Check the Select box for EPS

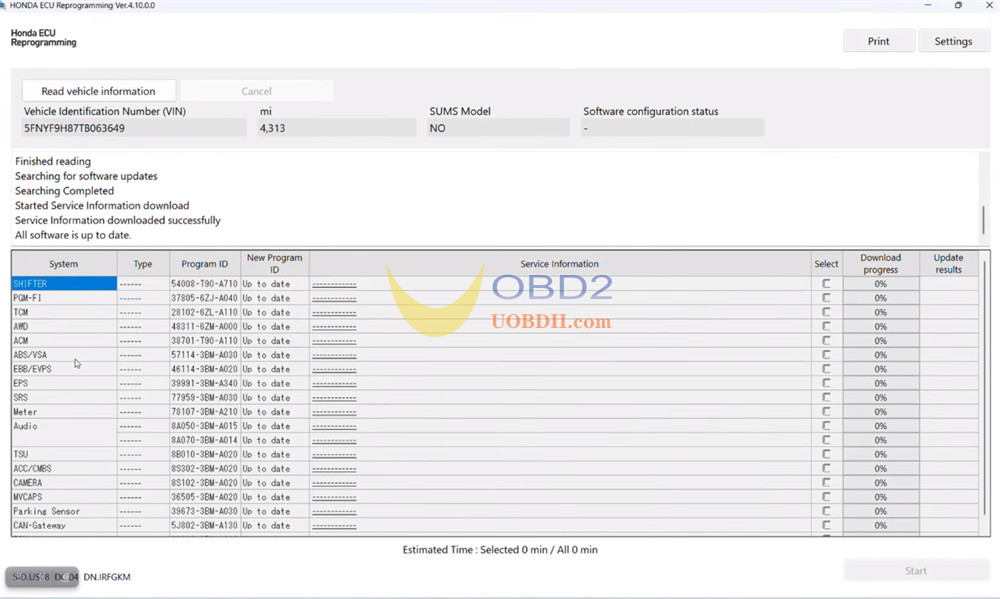826,383
